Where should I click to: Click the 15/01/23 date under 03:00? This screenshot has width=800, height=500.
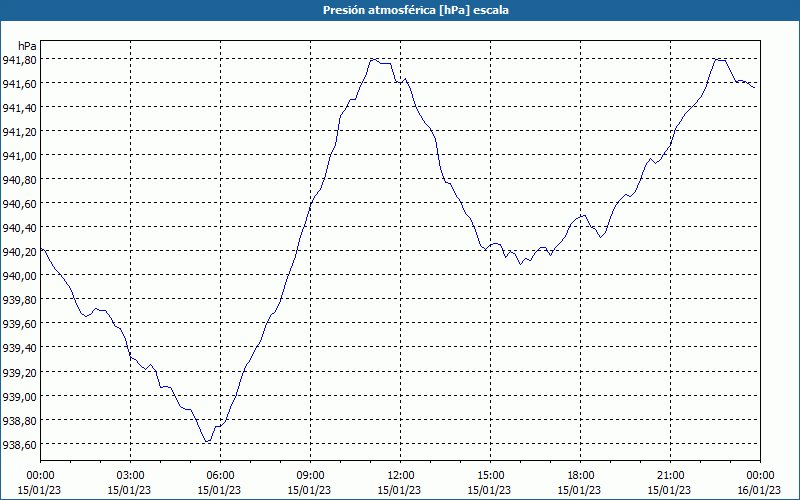coord(129,490)
